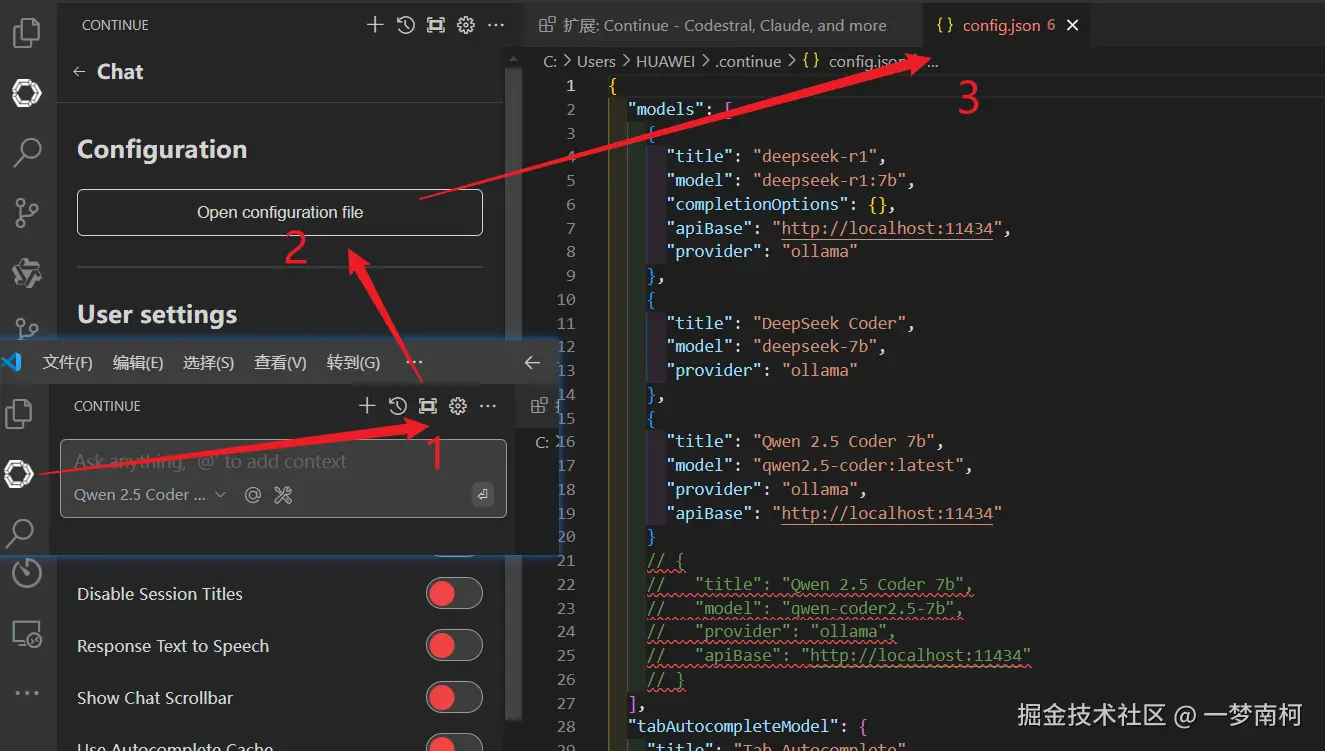The height and width of the screenshot is (751, 1325).
Task: Send the message with the enter-arrow button
Action: click(x=482, y=494)
